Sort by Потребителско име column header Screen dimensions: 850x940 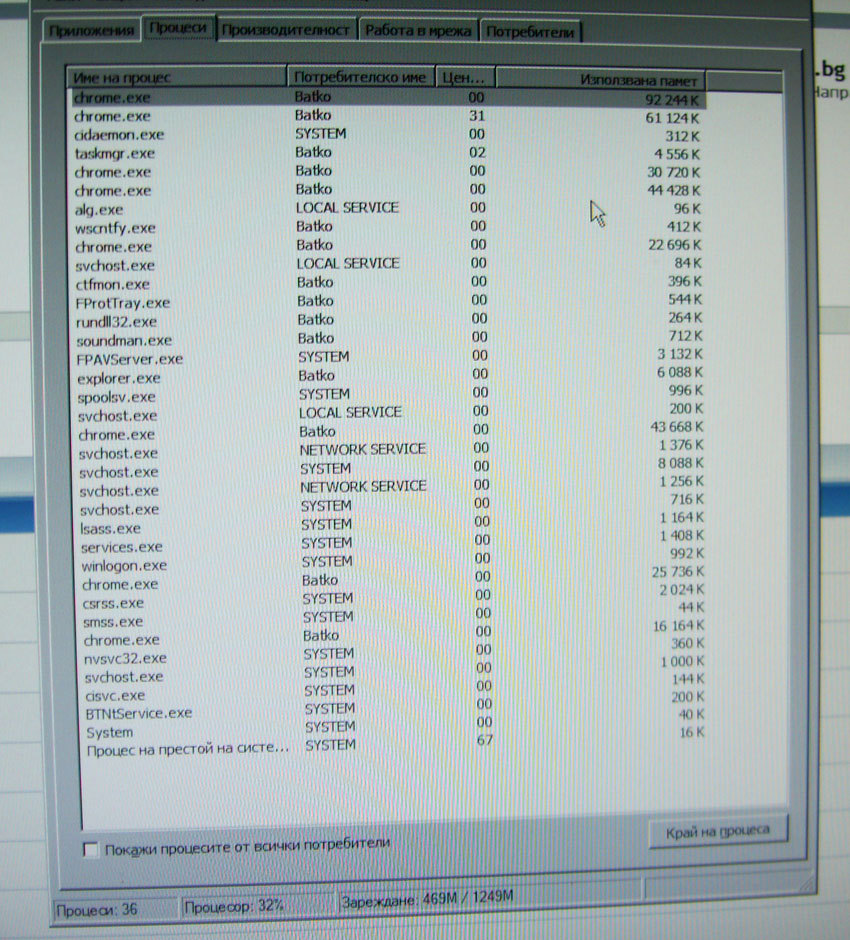362,77
